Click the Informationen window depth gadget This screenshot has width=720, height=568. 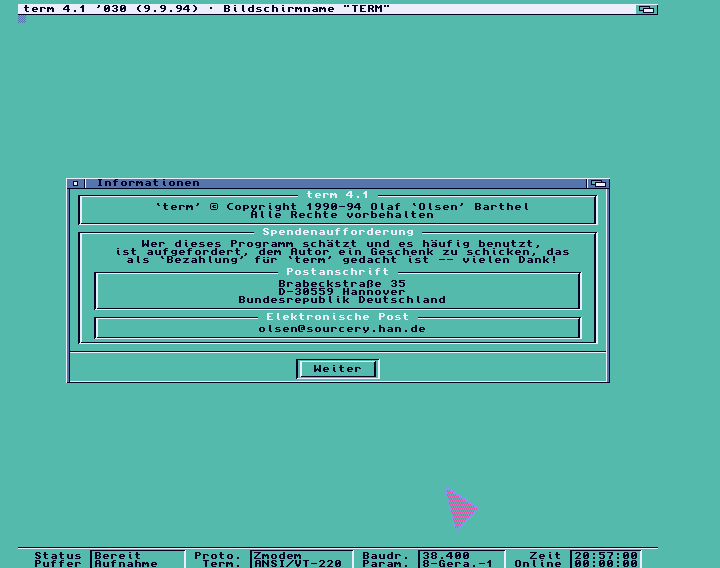pyautogui.click(x=598, y=183)
